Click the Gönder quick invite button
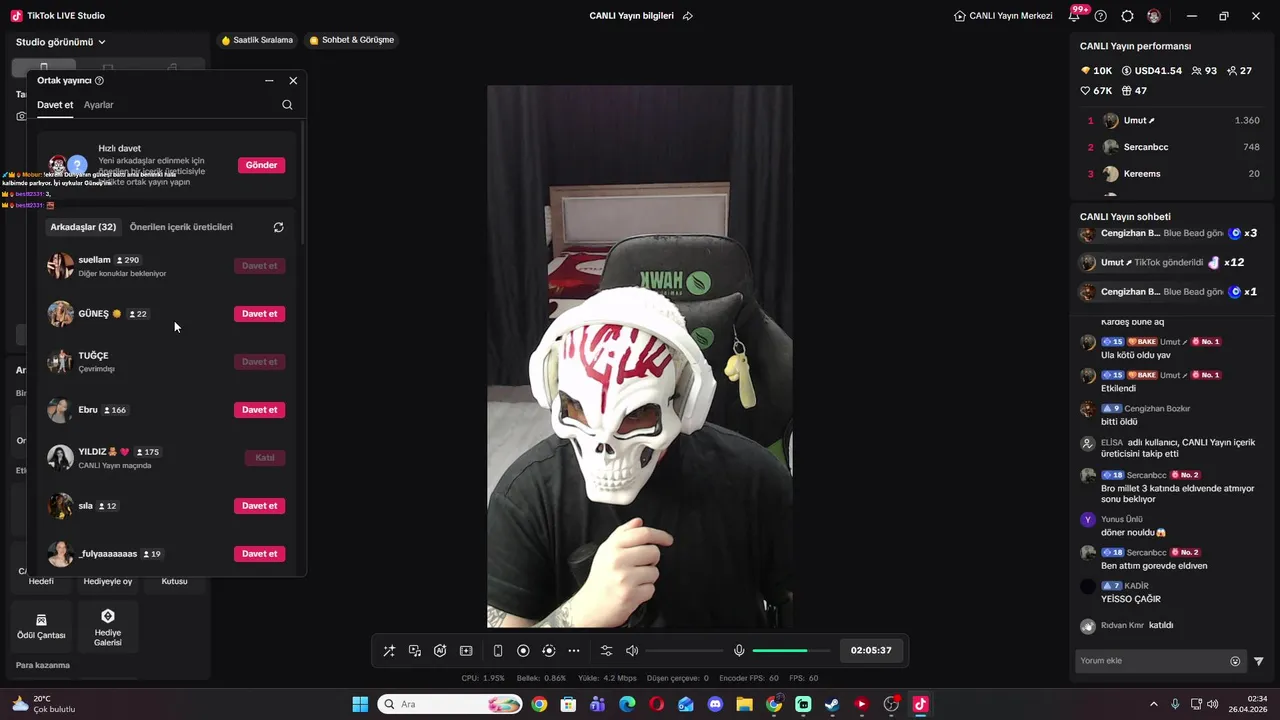The width and height of the screenshot is (1280, 720). (261, 165)
